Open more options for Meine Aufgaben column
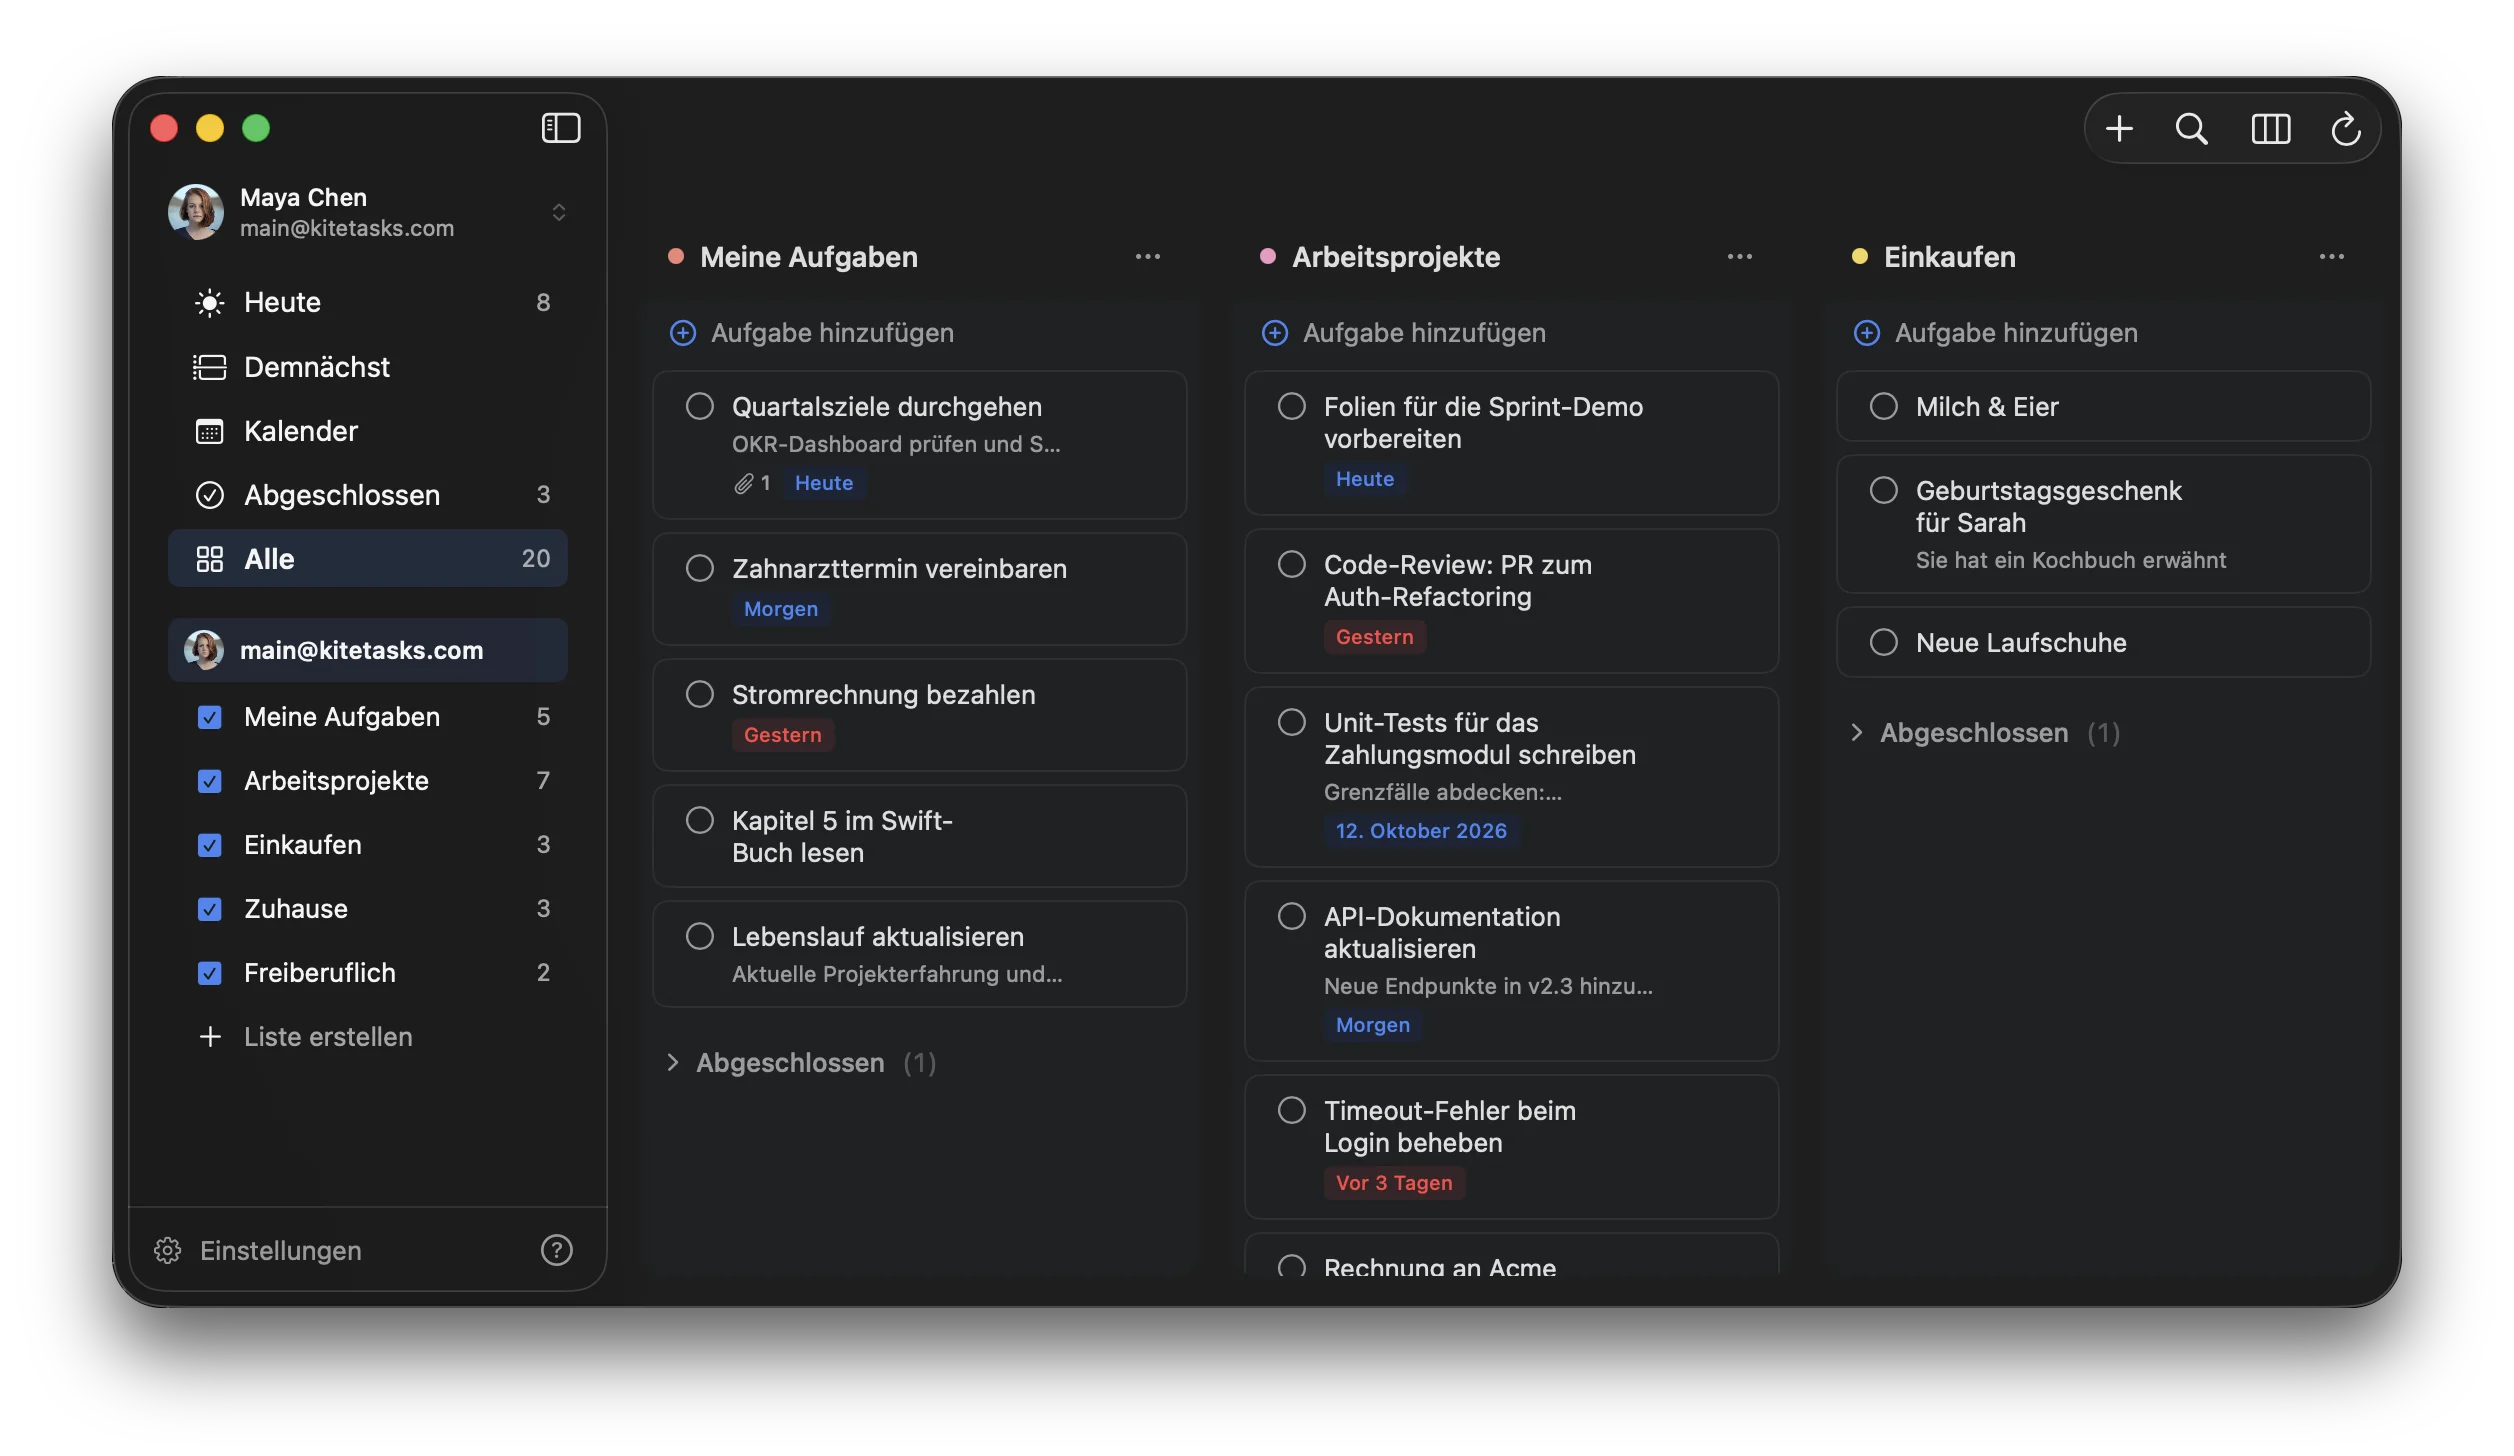2514x1456 pixels. [x=1147, y=257]
